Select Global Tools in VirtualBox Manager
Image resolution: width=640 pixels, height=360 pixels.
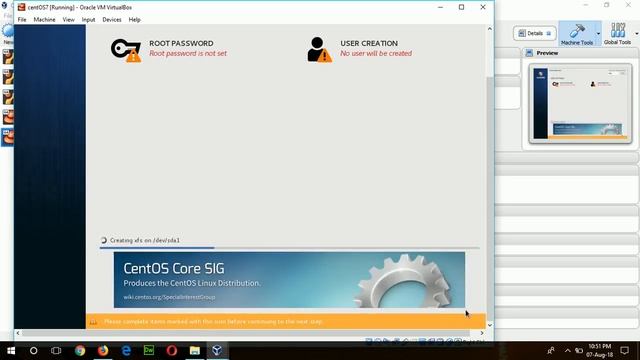click(x=617, y=34)
